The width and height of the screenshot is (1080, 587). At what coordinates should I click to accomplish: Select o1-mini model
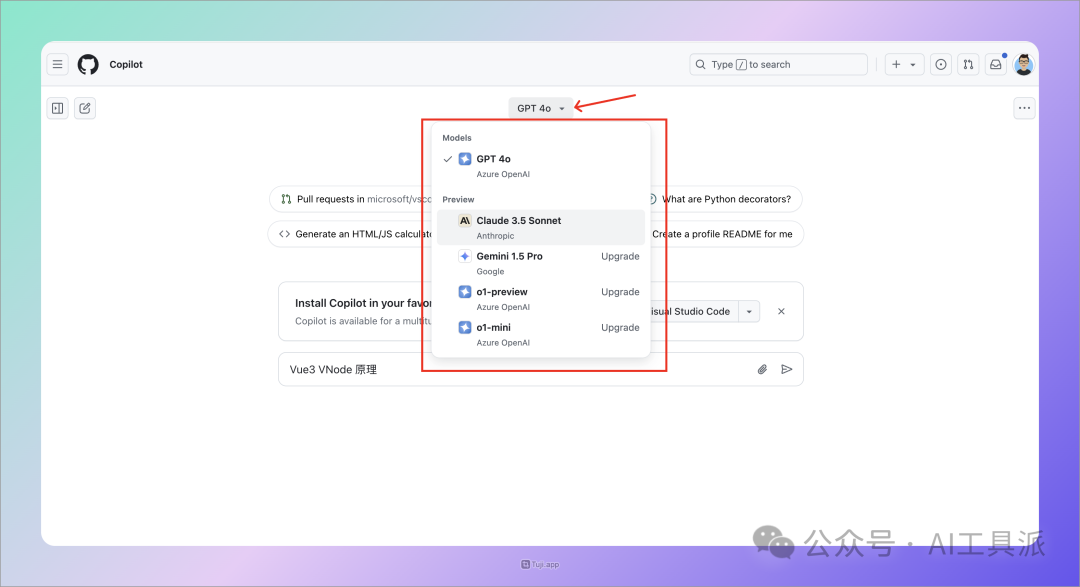tap(541, 334)
